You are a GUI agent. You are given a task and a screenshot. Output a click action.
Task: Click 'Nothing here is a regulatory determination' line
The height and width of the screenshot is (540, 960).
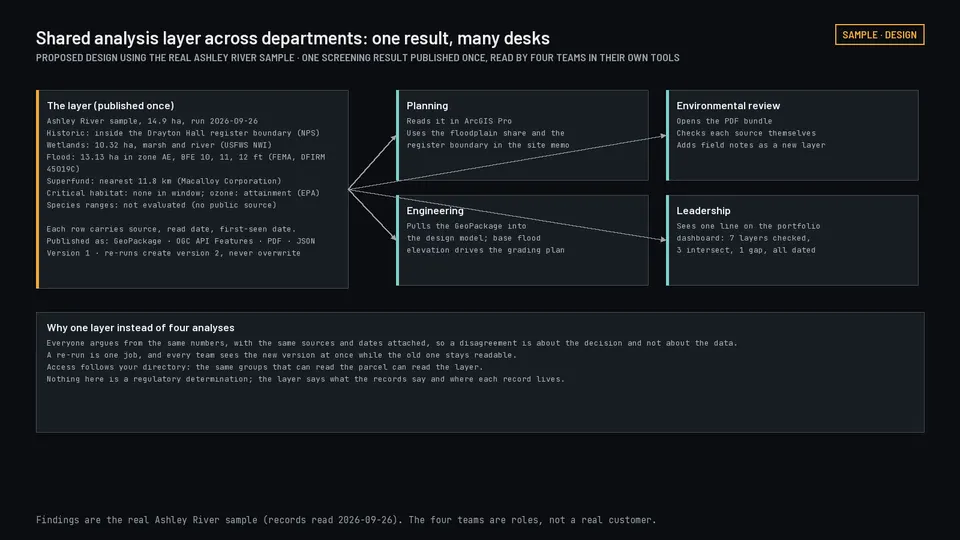click(x=306, y=379)
